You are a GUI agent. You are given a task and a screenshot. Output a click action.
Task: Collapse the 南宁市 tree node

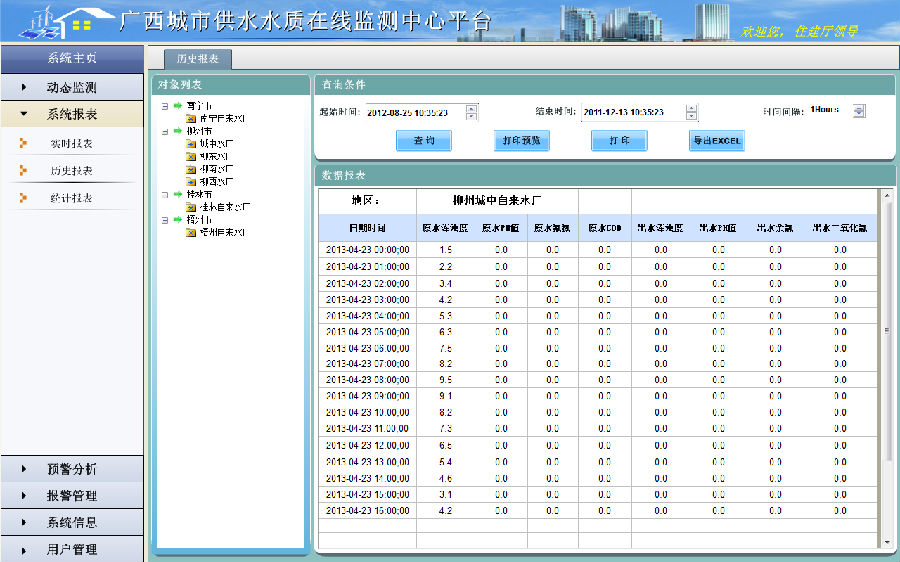click(165, 105)
